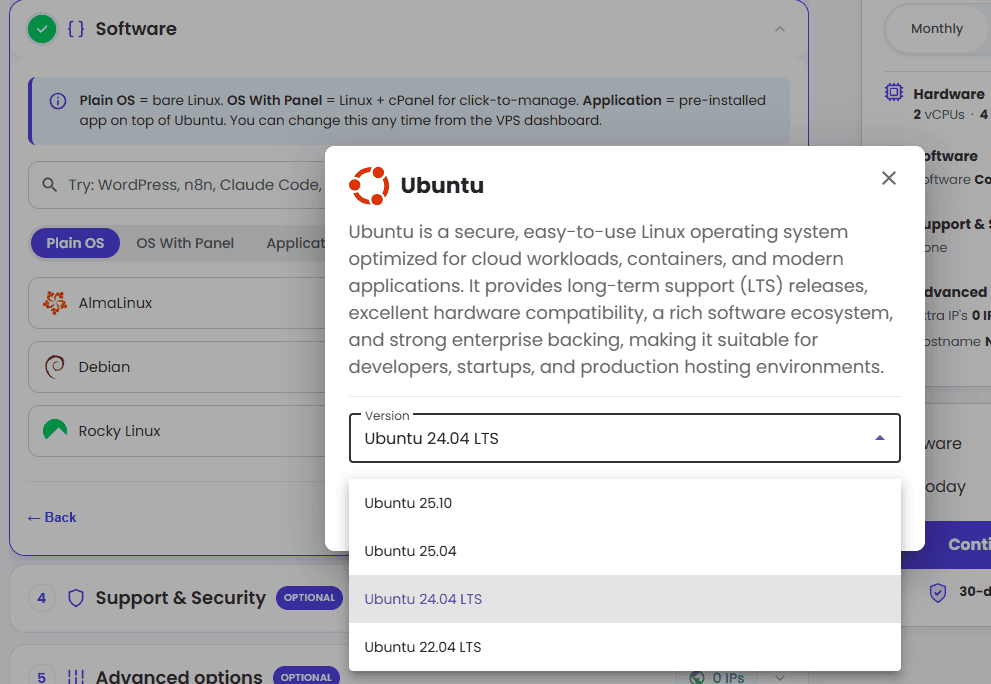Select Ubuntu 22.04 LTS option
This screenshot has width=991, height=684.
pyautogui.click(x=624, y=647)
